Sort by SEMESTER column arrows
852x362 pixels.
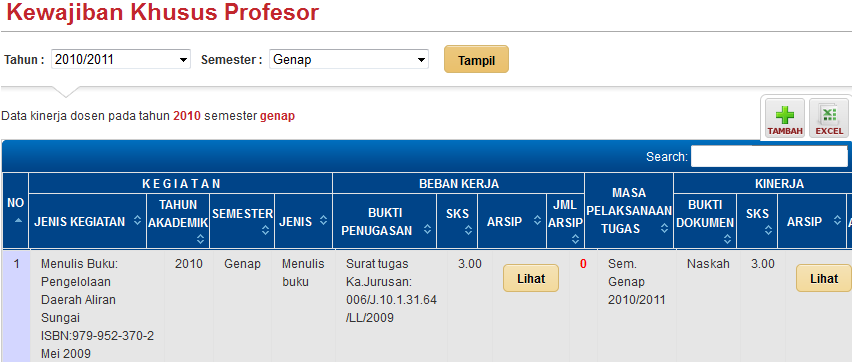pyautogui.click(x=265, y=230)
